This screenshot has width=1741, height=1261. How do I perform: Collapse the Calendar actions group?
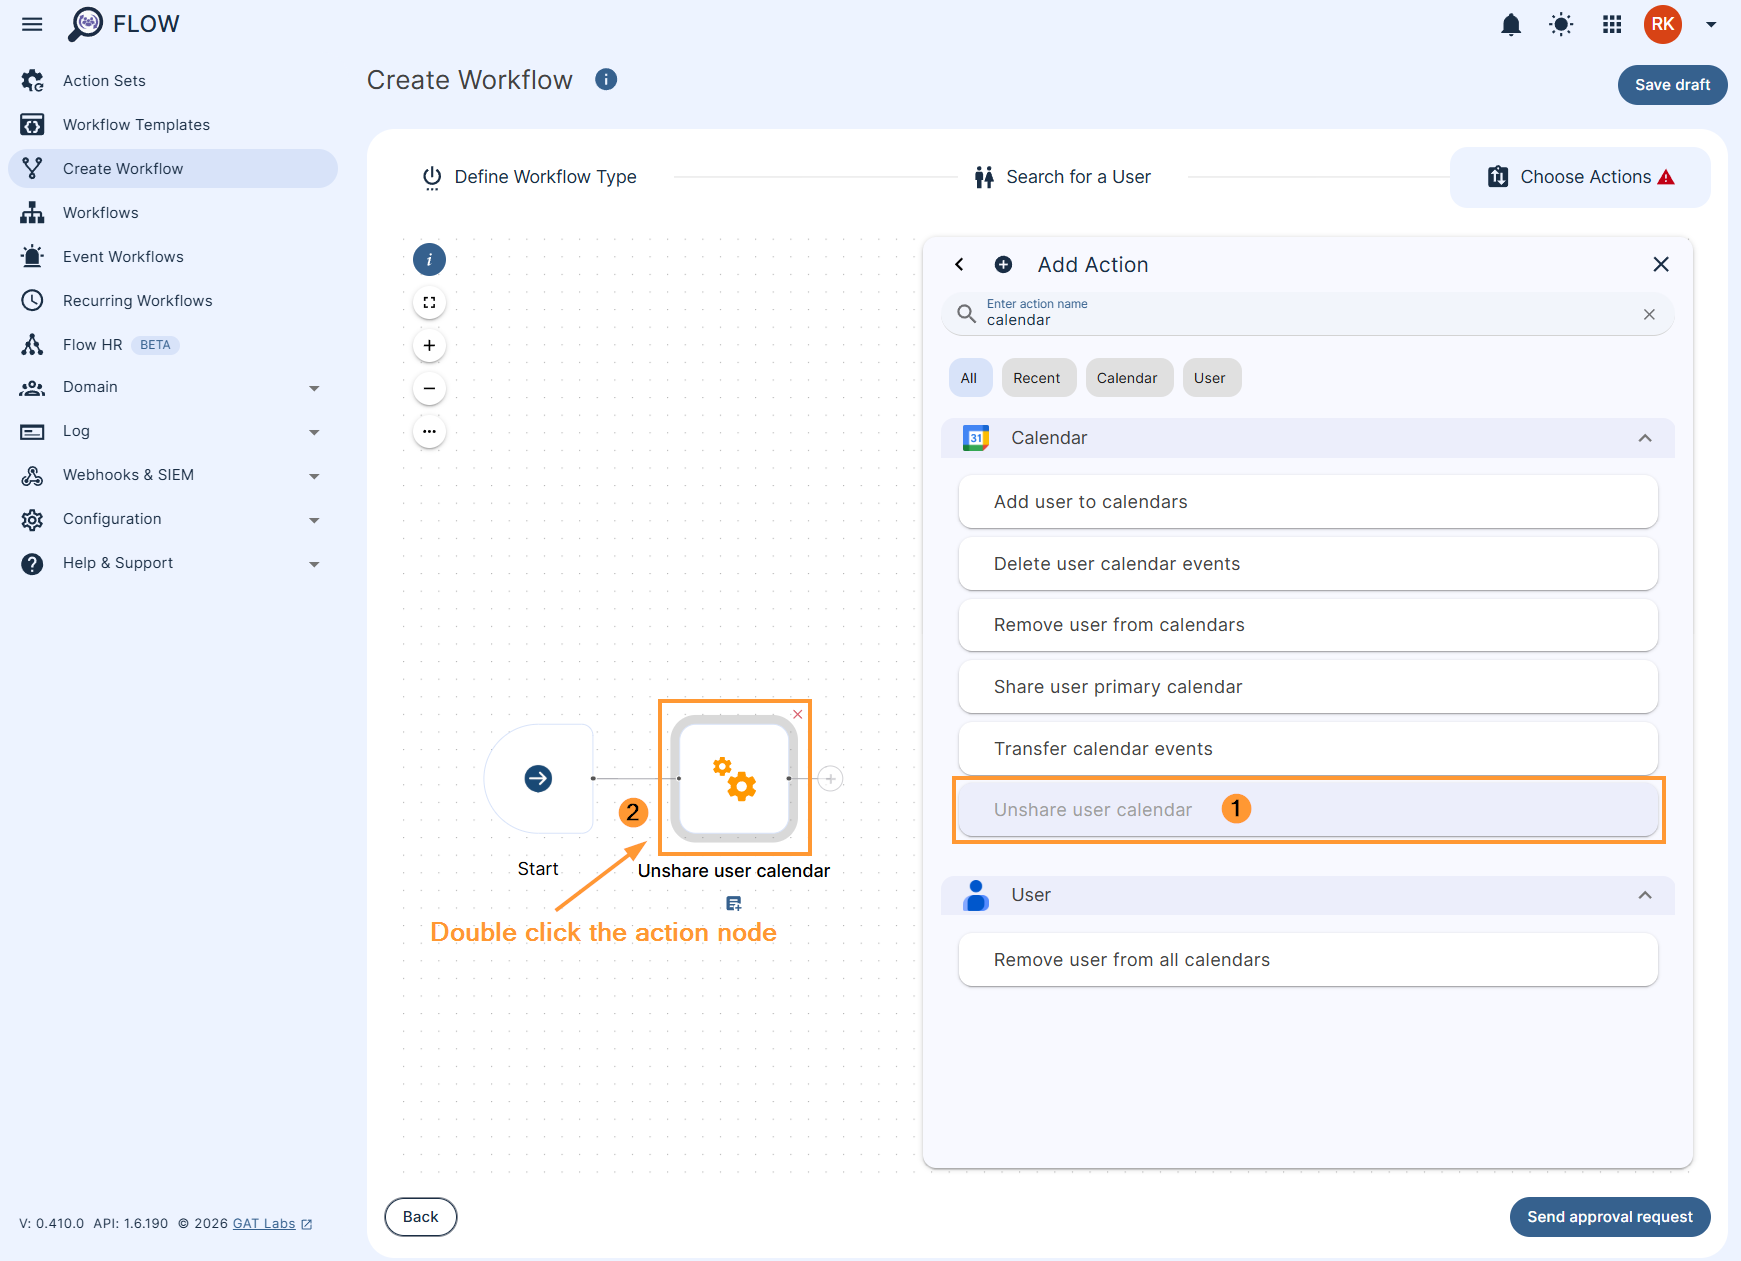coord(1645,438)
